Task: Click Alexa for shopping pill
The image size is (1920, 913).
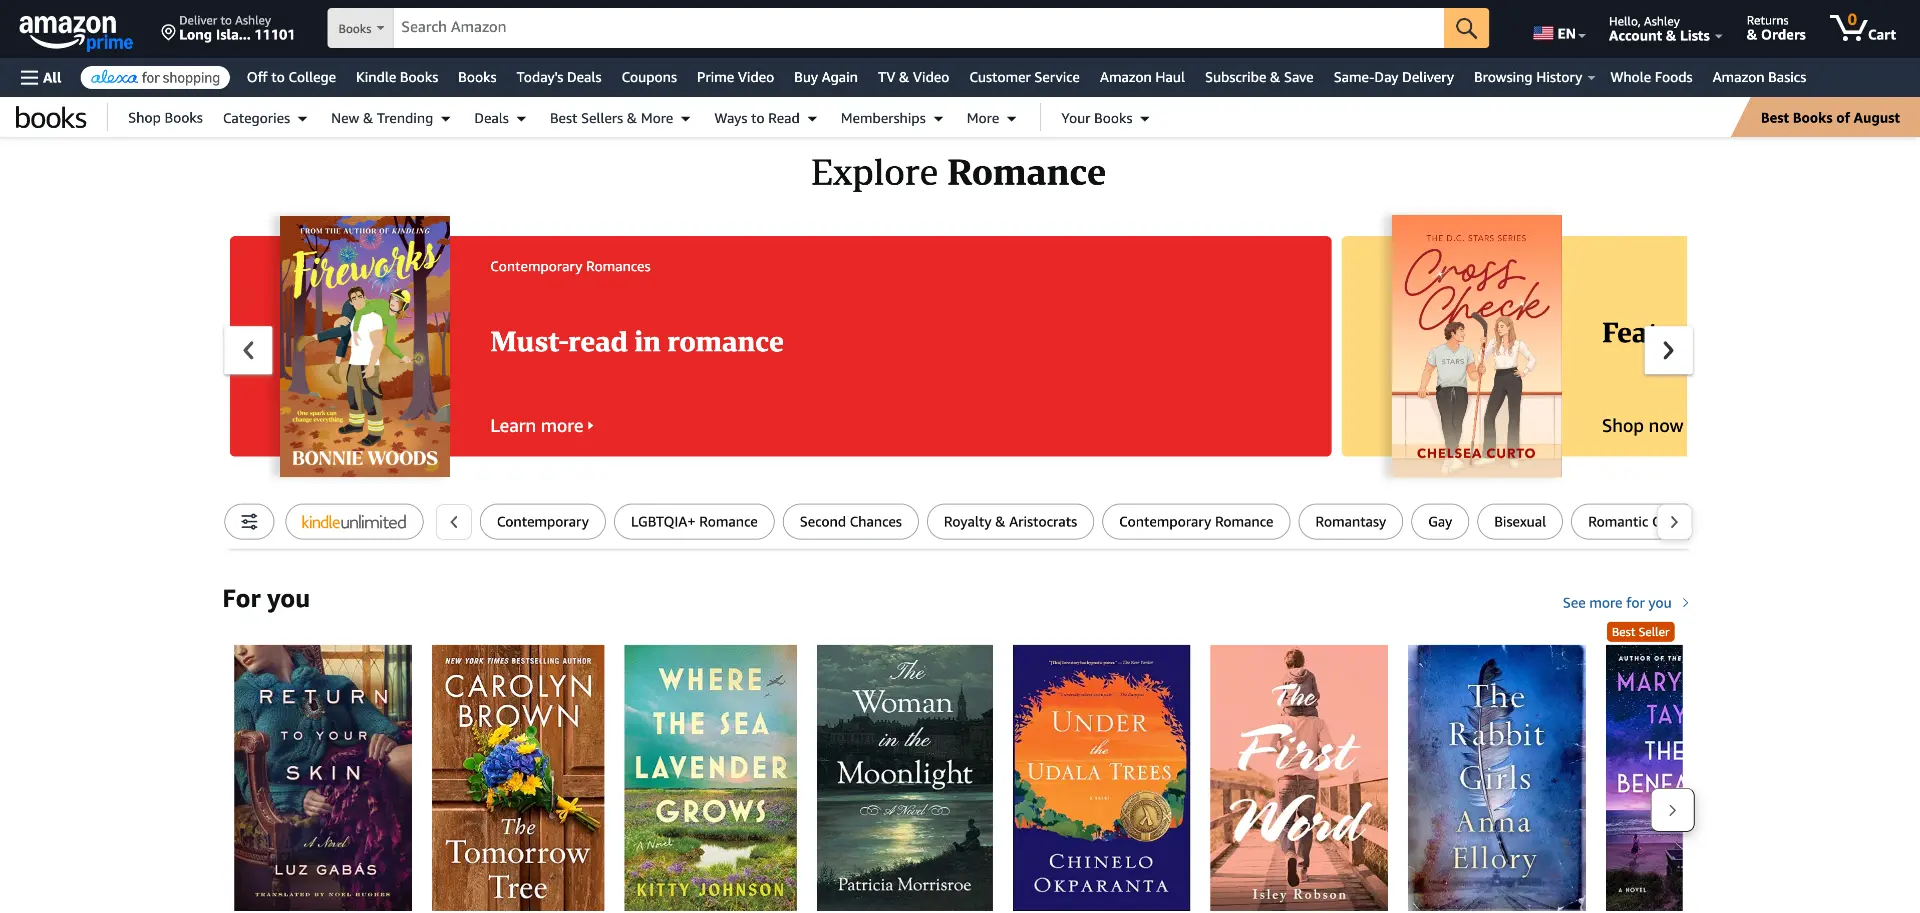Action: pyautogui.click(x=155, y=77)
